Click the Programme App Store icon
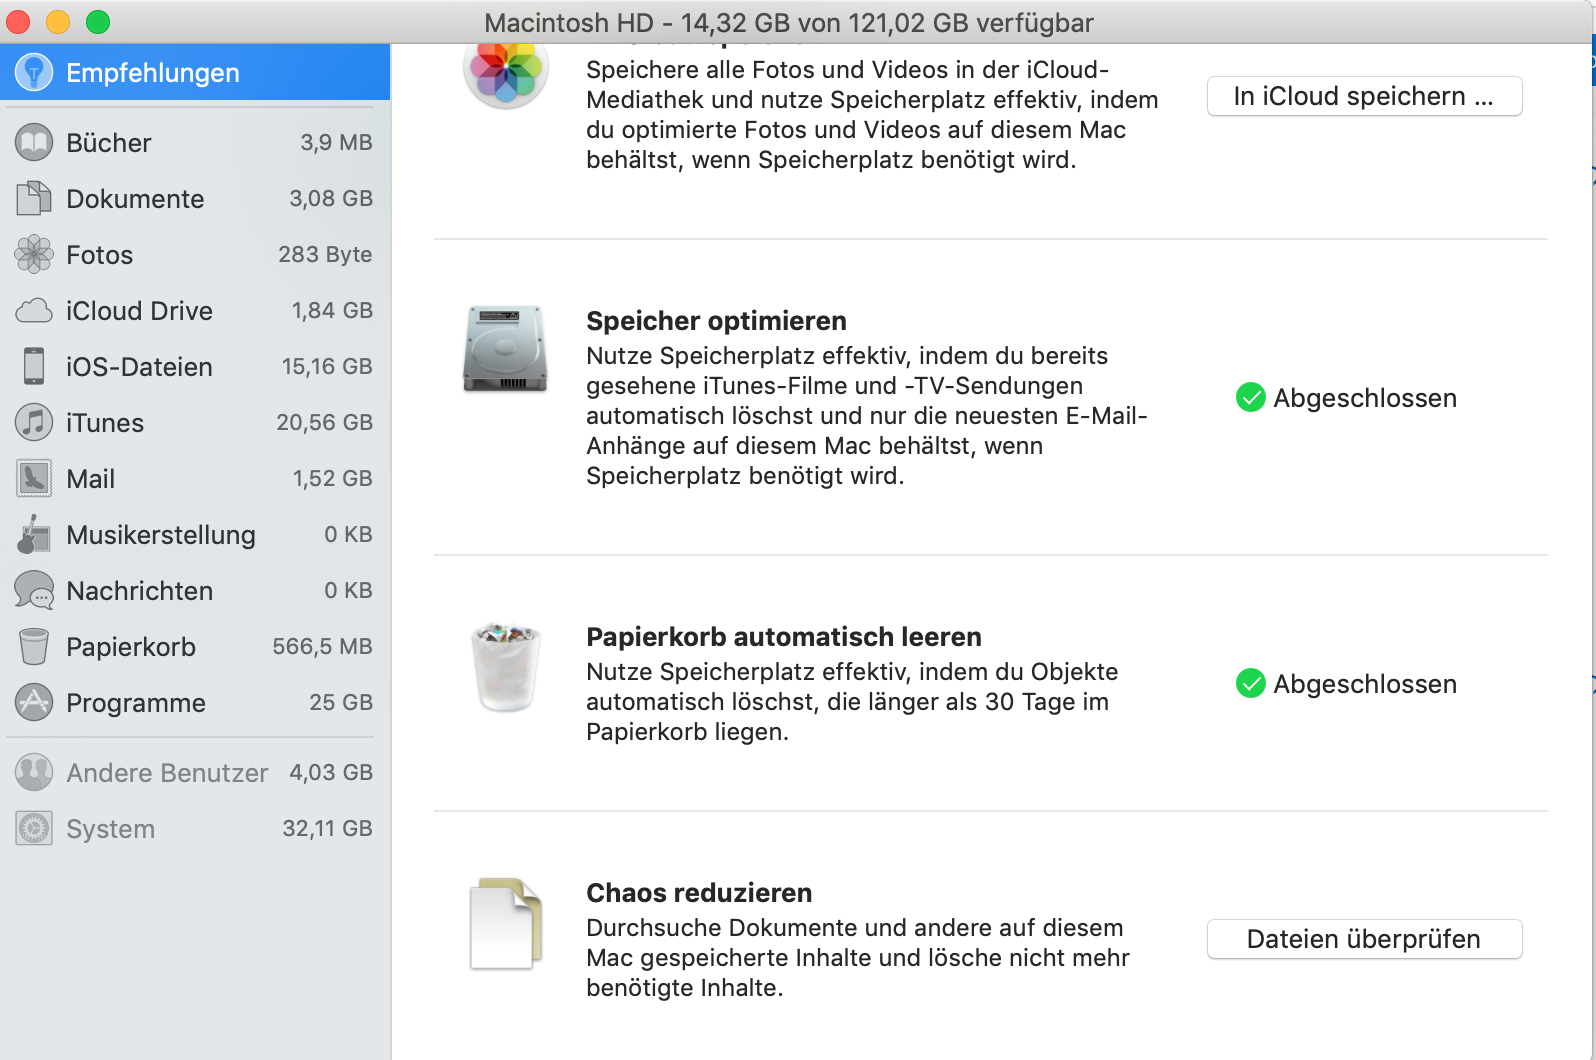The width and height of the screenshot is (1596, 1060). pos(34,703)
